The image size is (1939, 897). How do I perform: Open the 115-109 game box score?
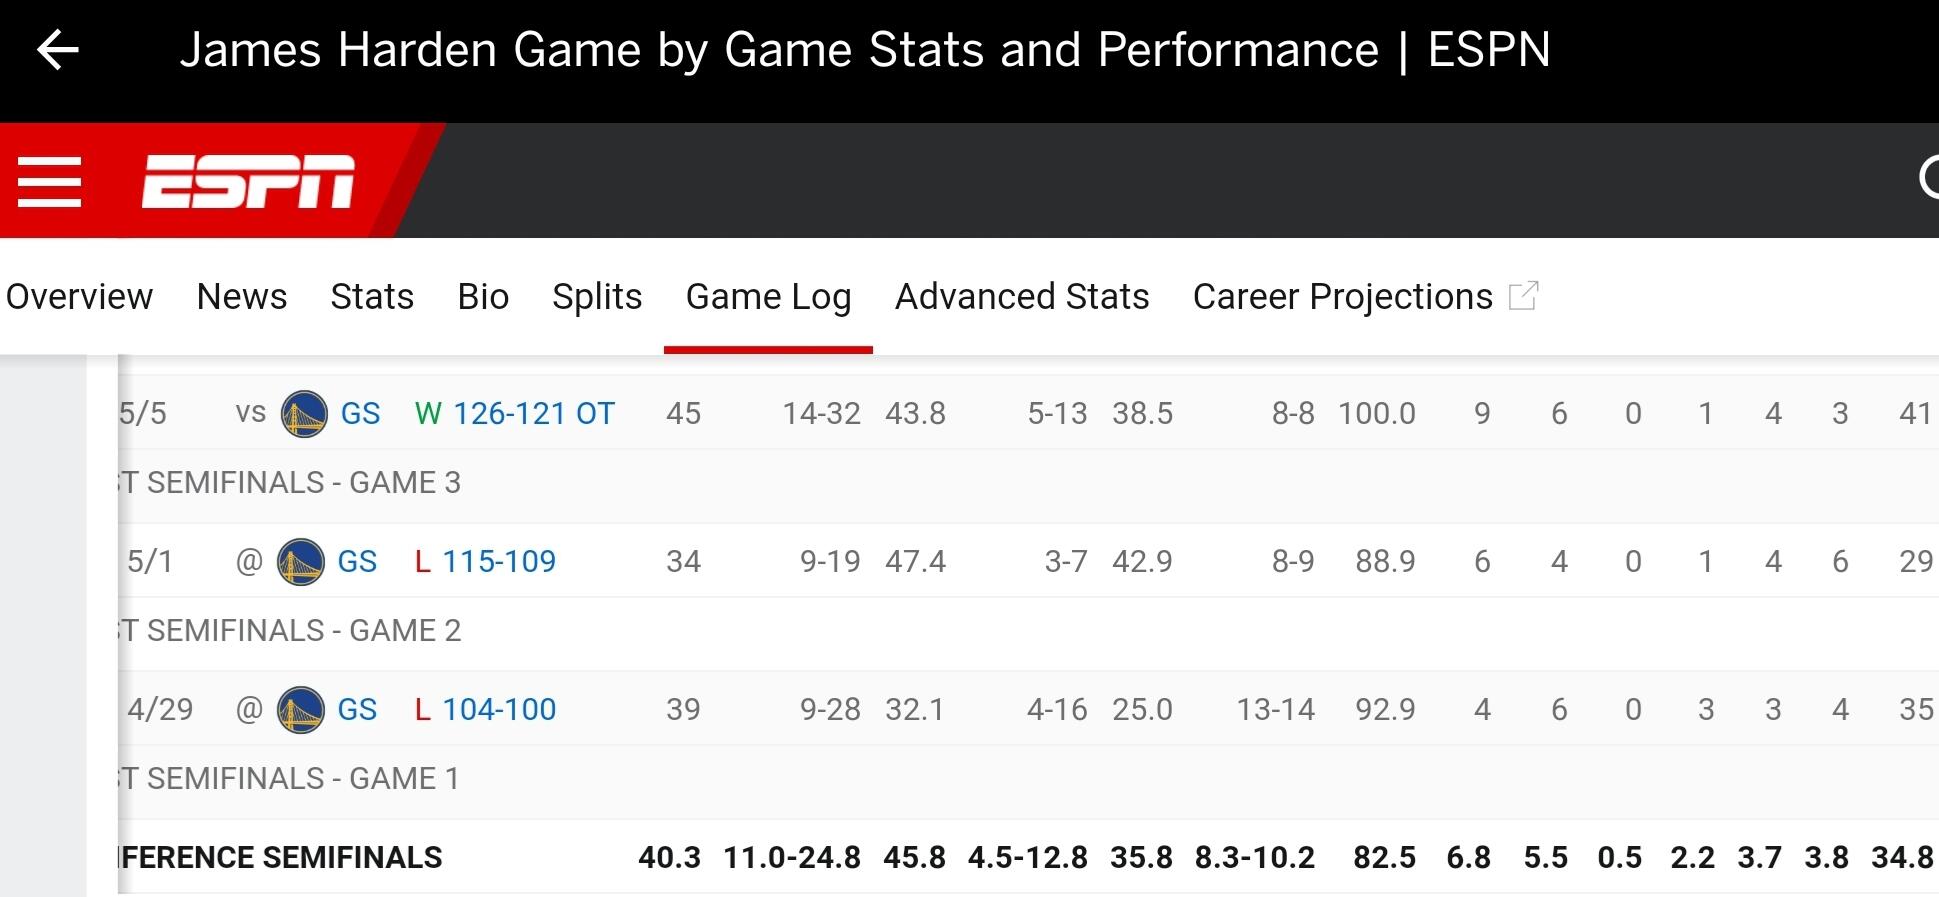(499, 562)
